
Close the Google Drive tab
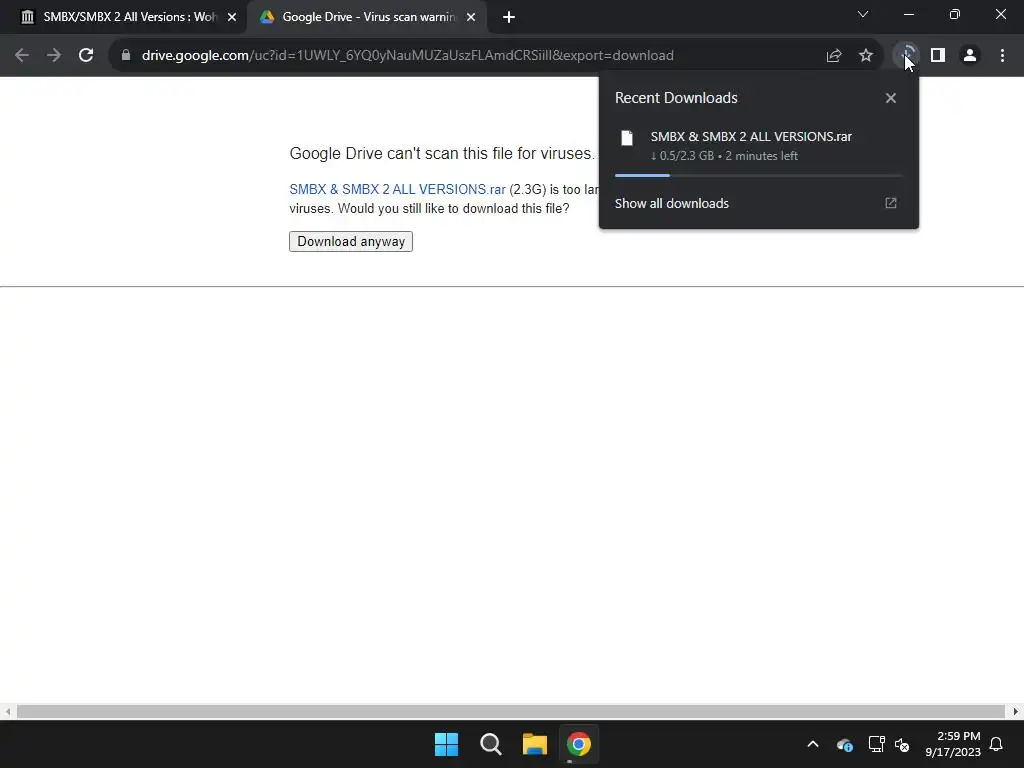(x=471, y=17)
